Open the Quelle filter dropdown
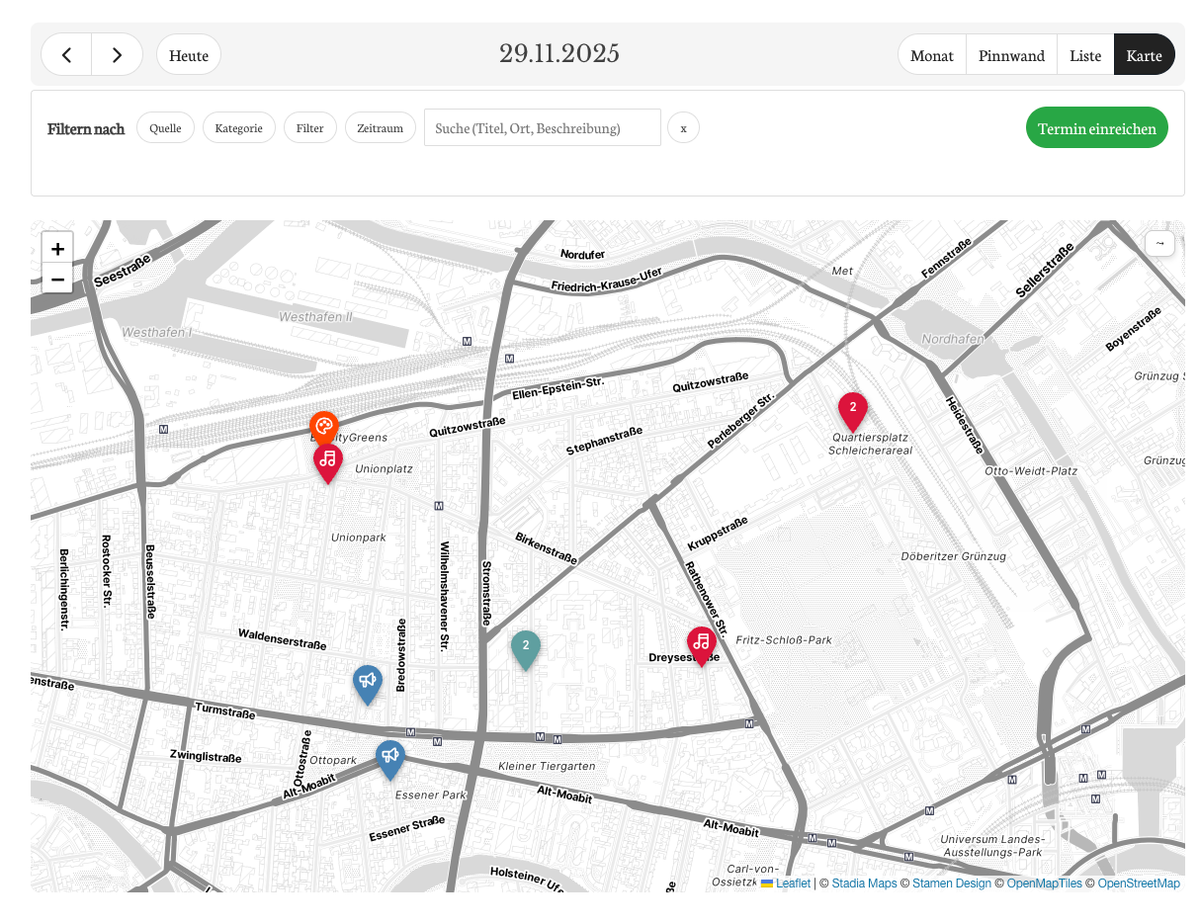 [x=165, y=128]
